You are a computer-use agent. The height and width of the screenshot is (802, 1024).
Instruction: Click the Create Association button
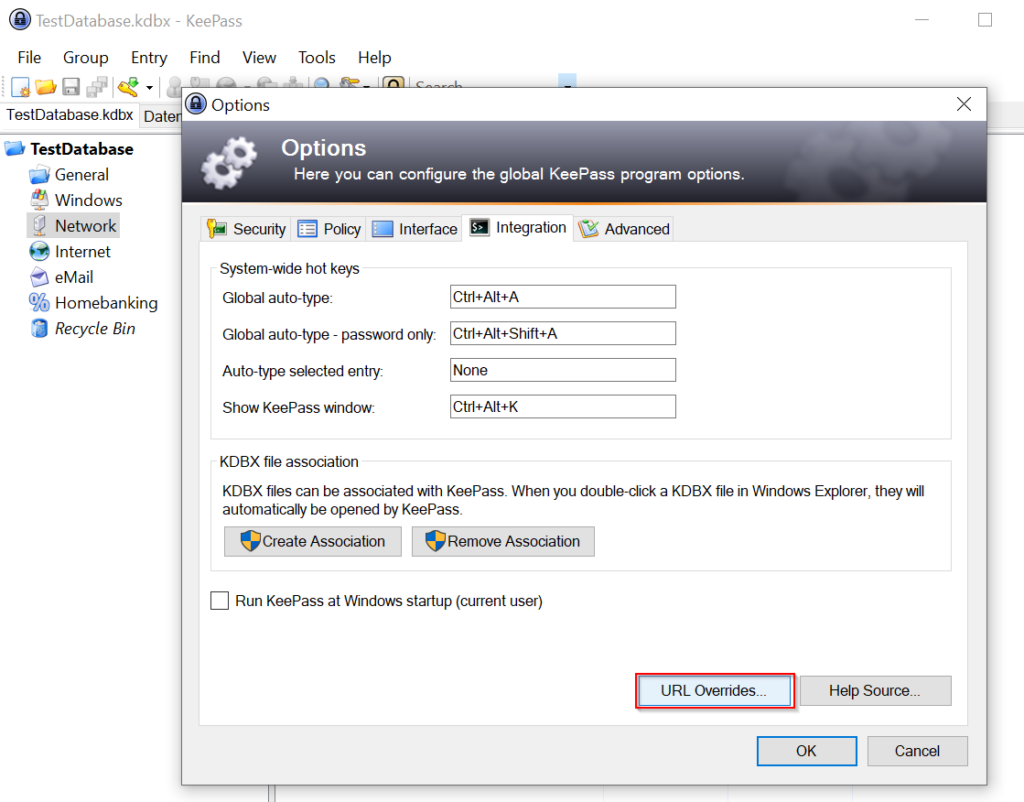tap(313, 541)
